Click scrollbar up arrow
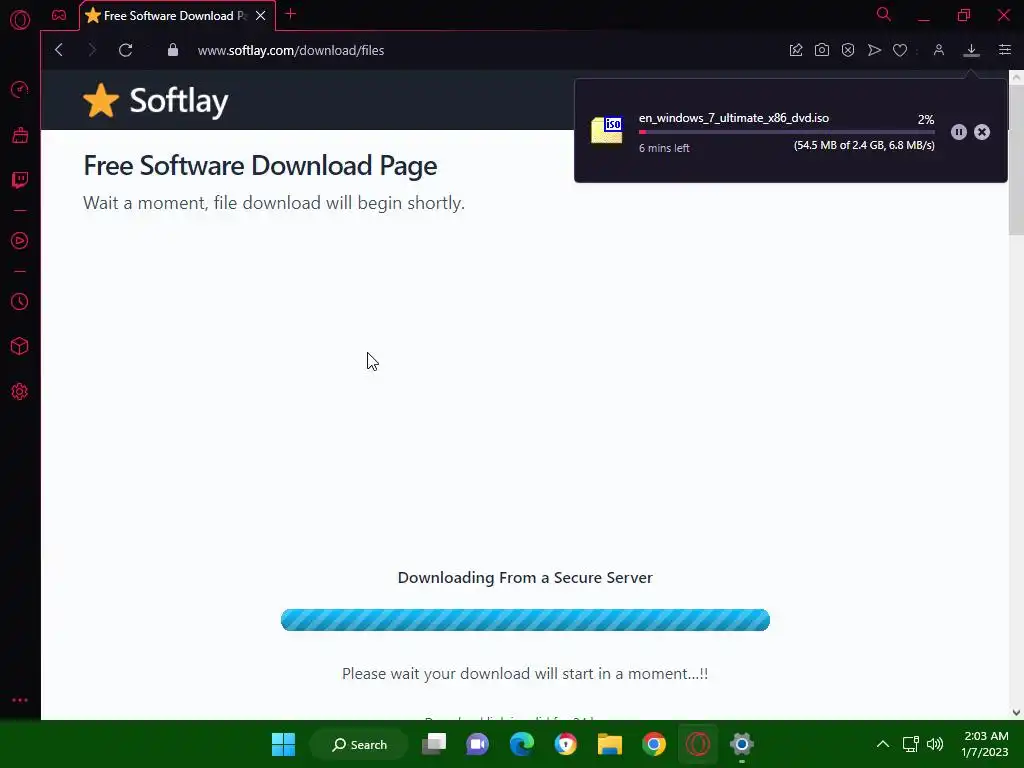This screenshot has height=768, width=1024. coord(1016,77)
